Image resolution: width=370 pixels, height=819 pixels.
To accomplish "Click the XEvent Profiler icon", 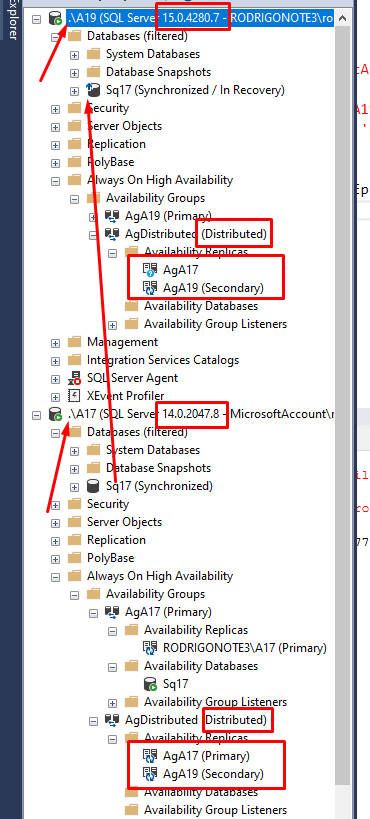I will point(74,396).
